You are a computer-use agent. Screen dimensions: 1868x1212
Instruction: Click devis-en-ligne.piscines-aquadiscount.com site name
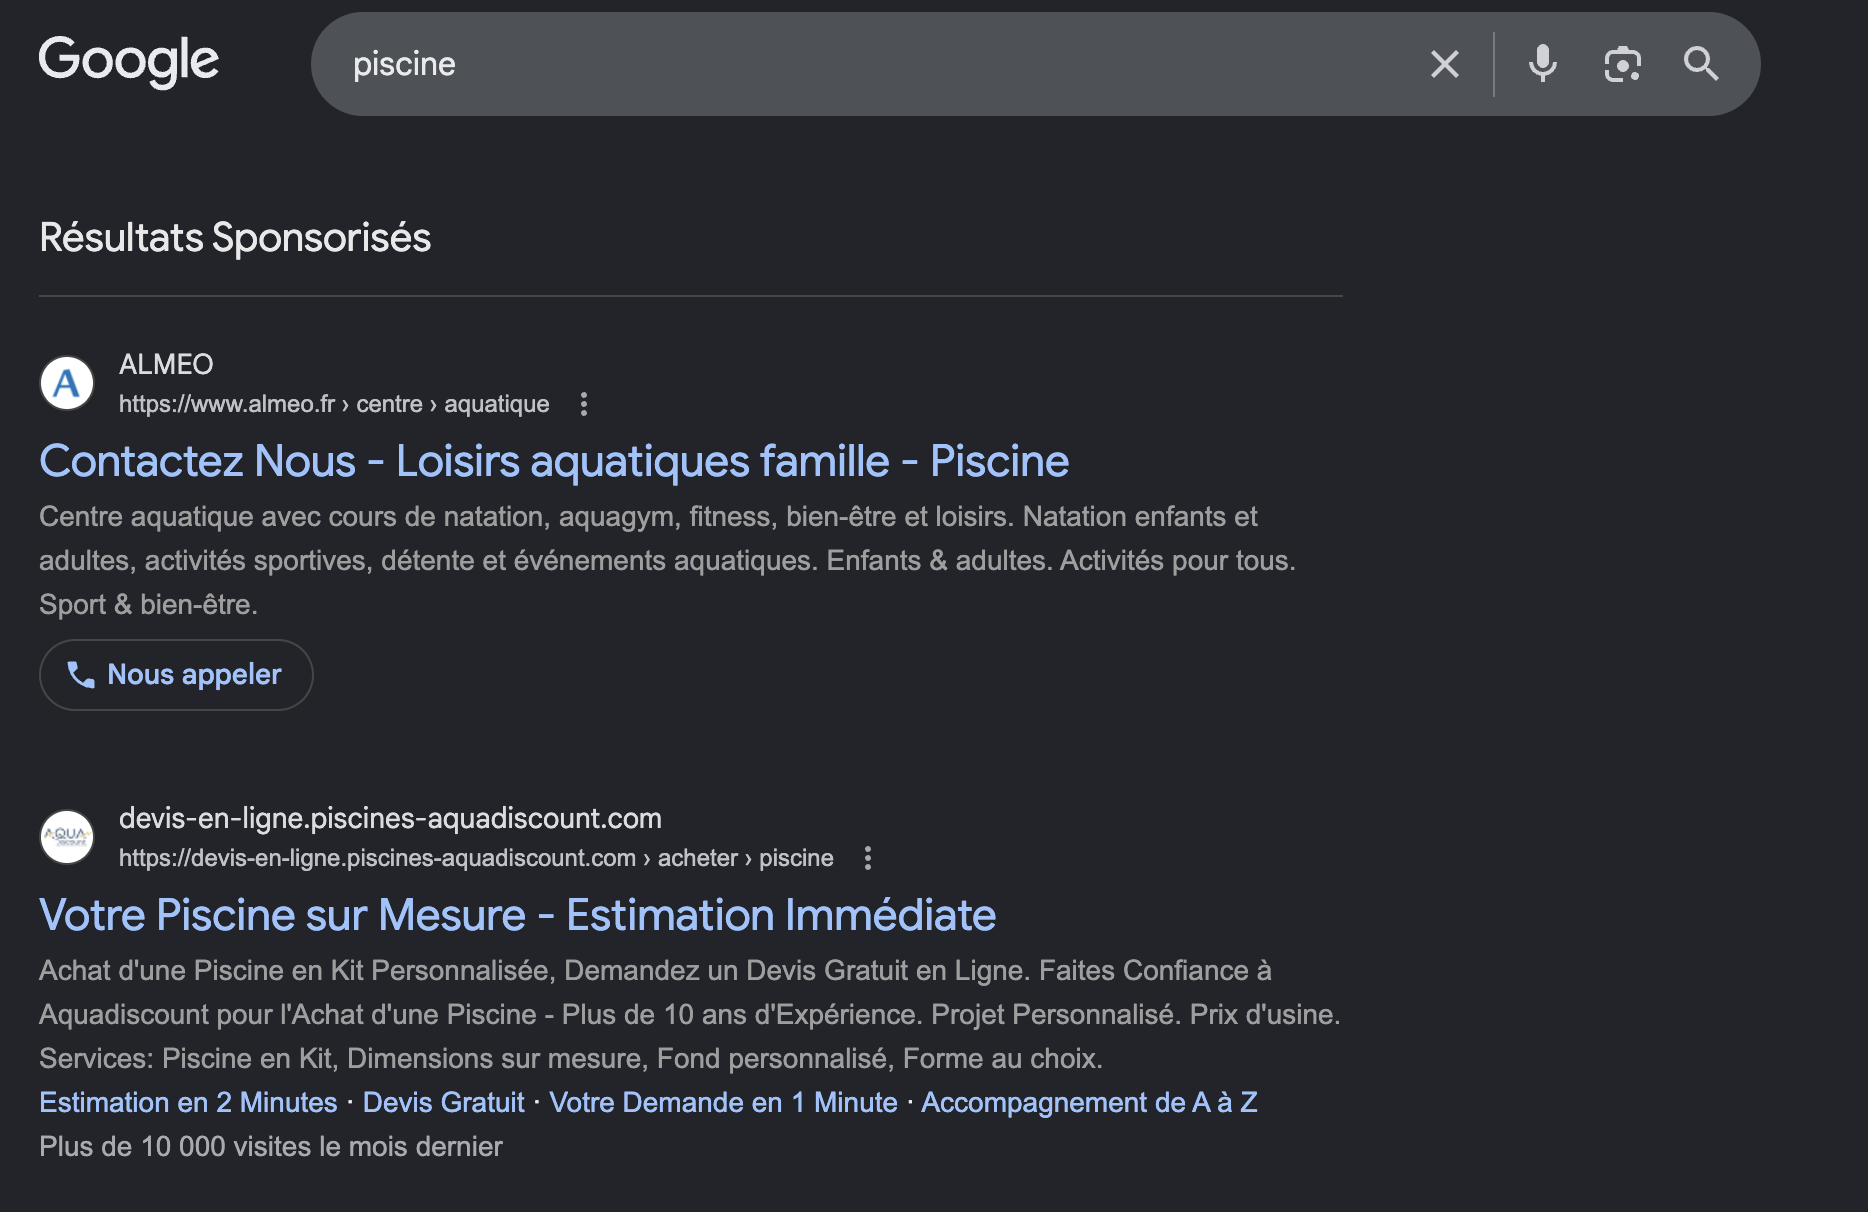pyautogui.click(x=390, y=818)
